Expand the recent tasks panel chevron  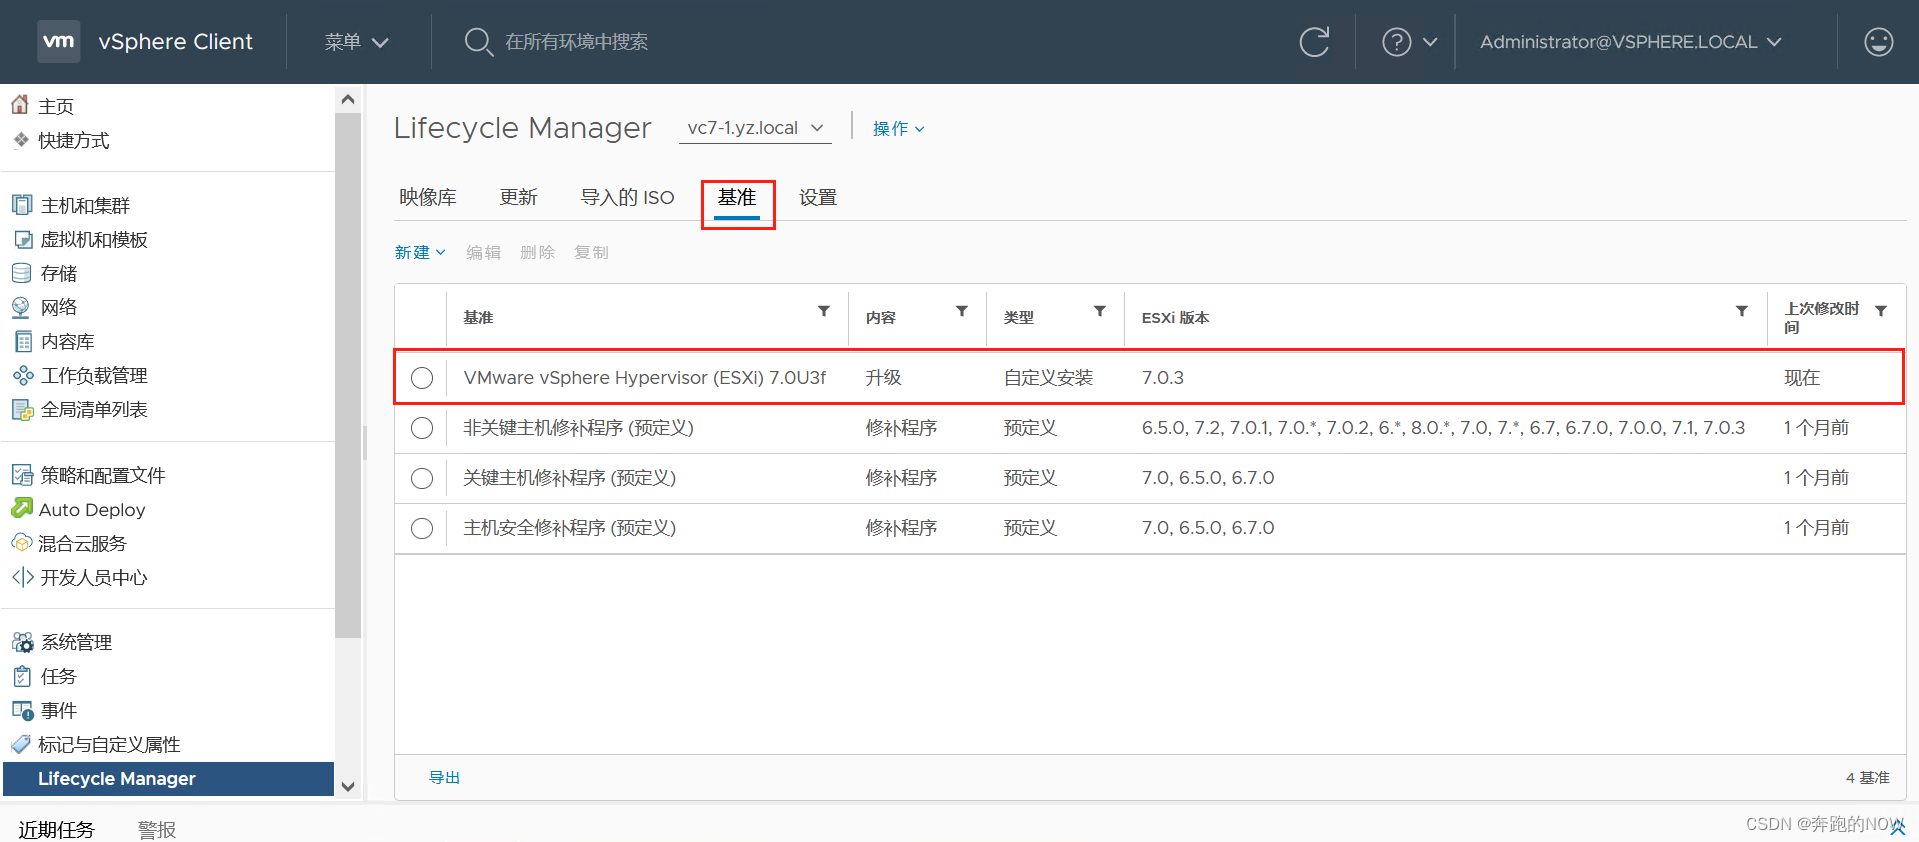(1897, 827)
